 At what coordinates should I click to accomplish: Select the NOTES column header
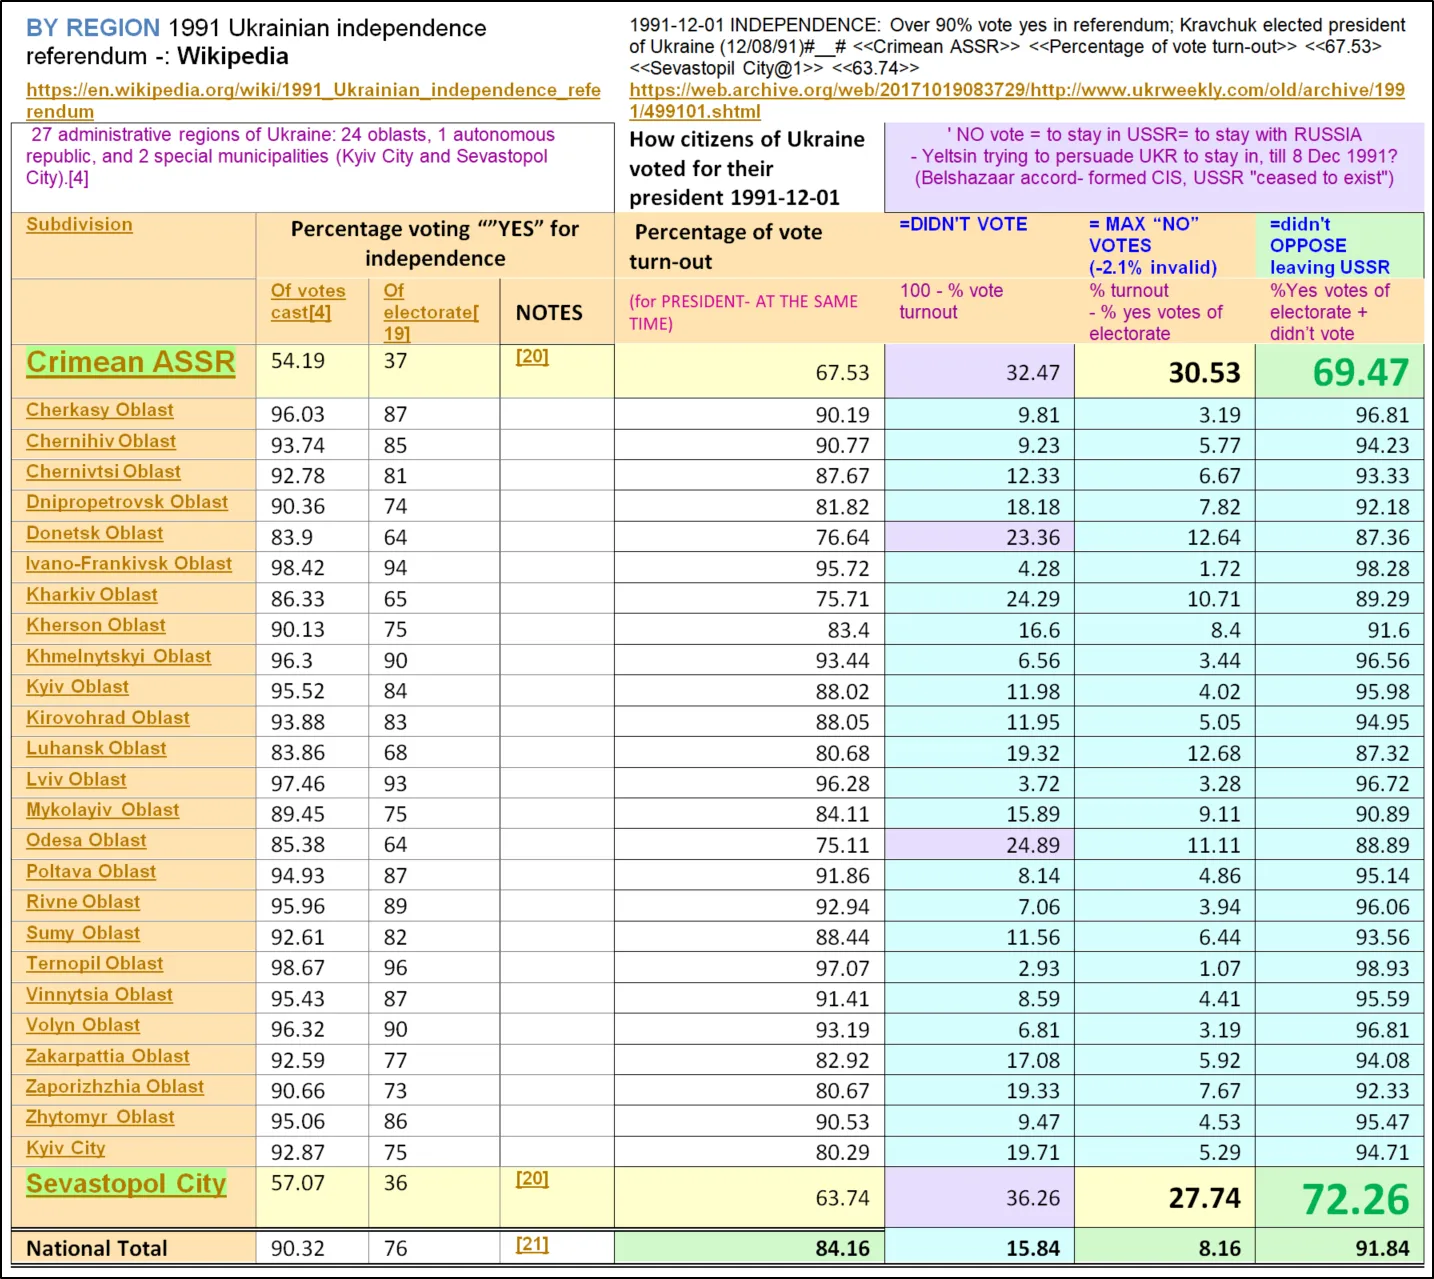click(549, 313)
